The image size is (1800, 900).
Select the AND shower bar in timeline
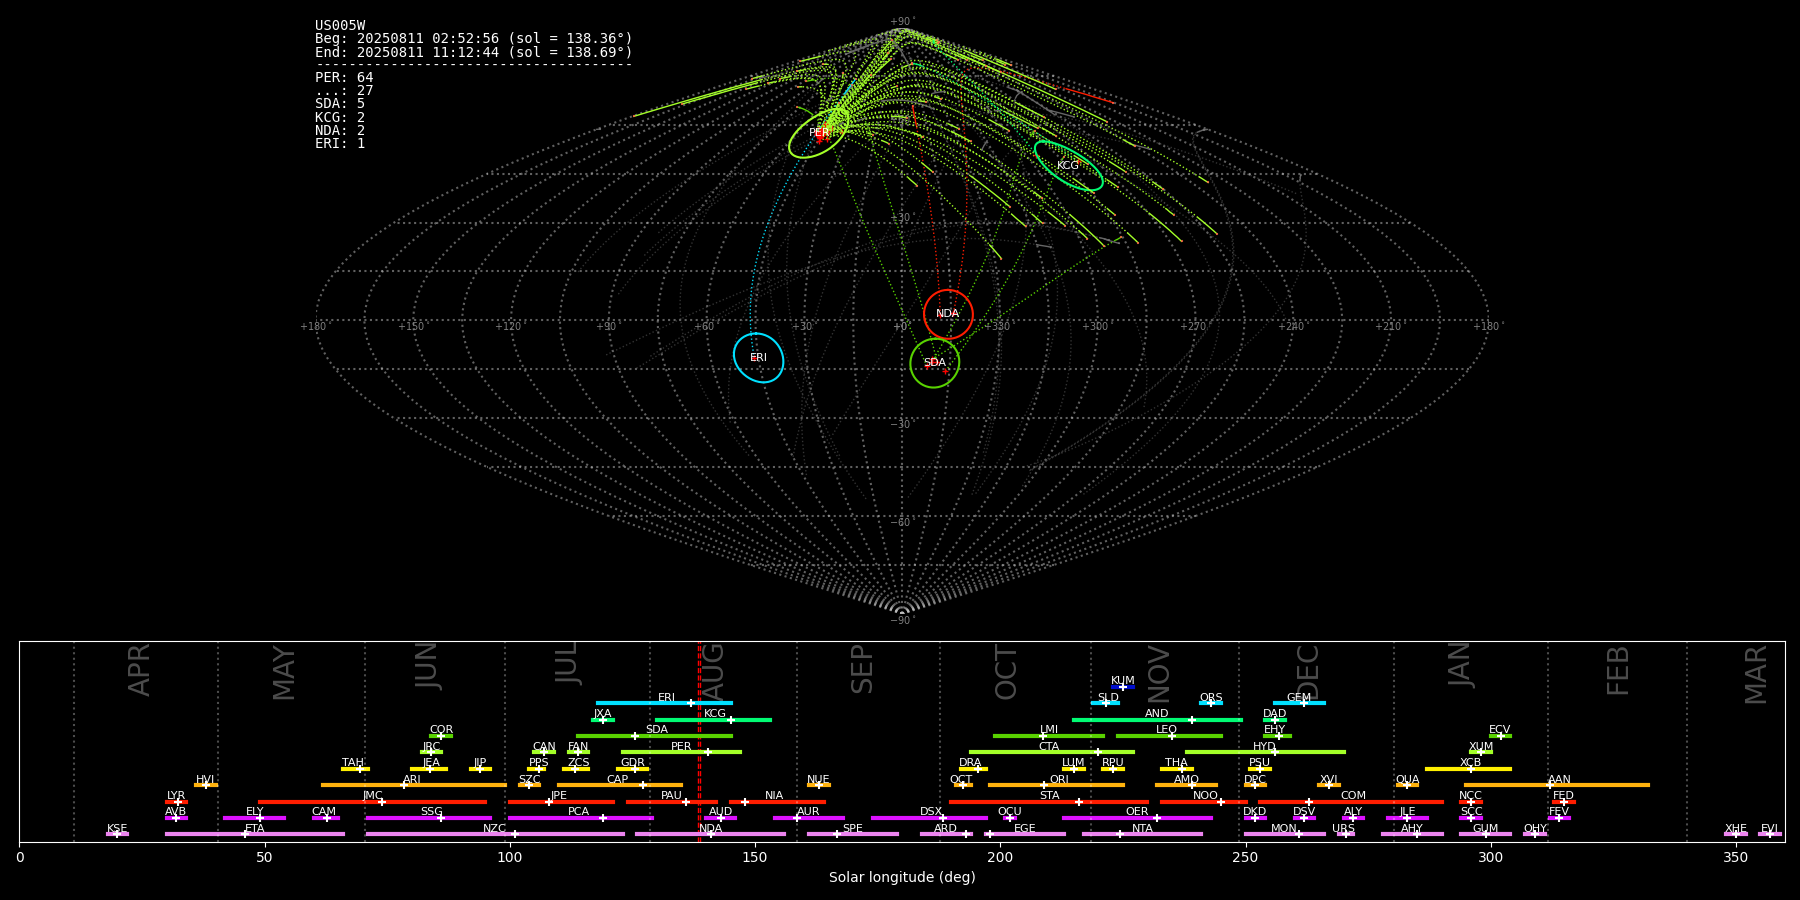pos(1157,719)
